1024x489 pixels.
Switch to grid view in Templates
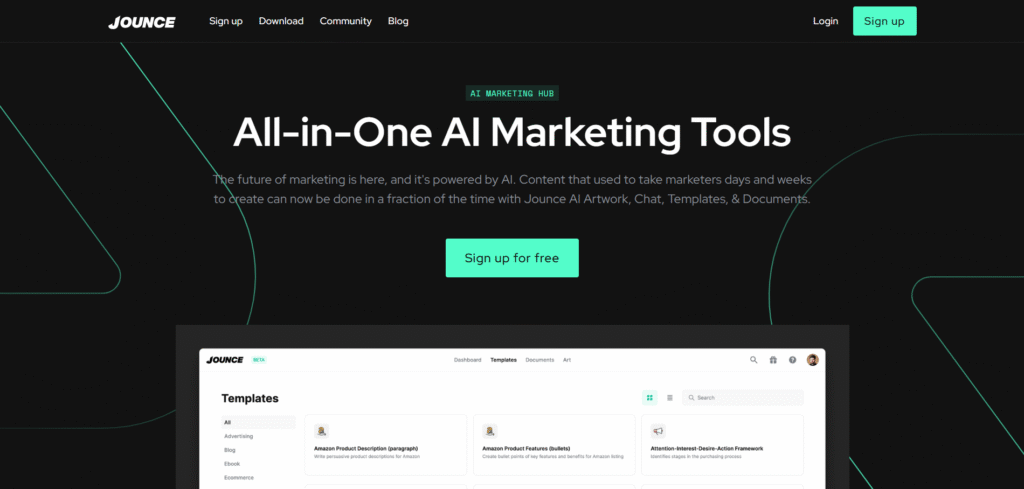click(x=650, y=398)
